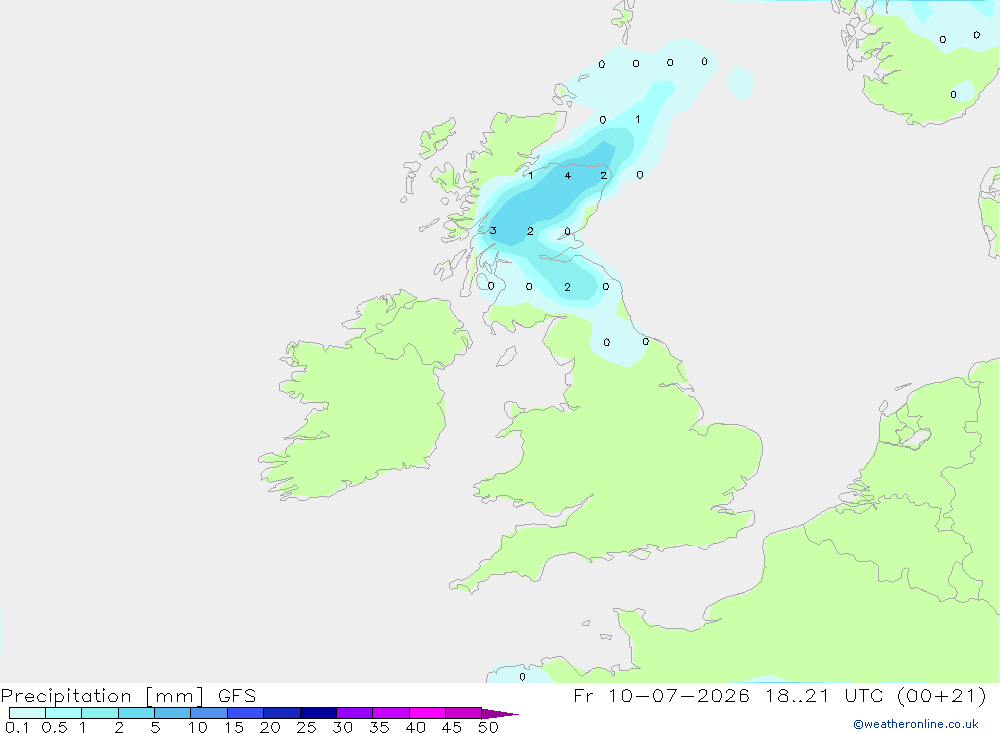Click the legend scale label "40"

point(416,727)
